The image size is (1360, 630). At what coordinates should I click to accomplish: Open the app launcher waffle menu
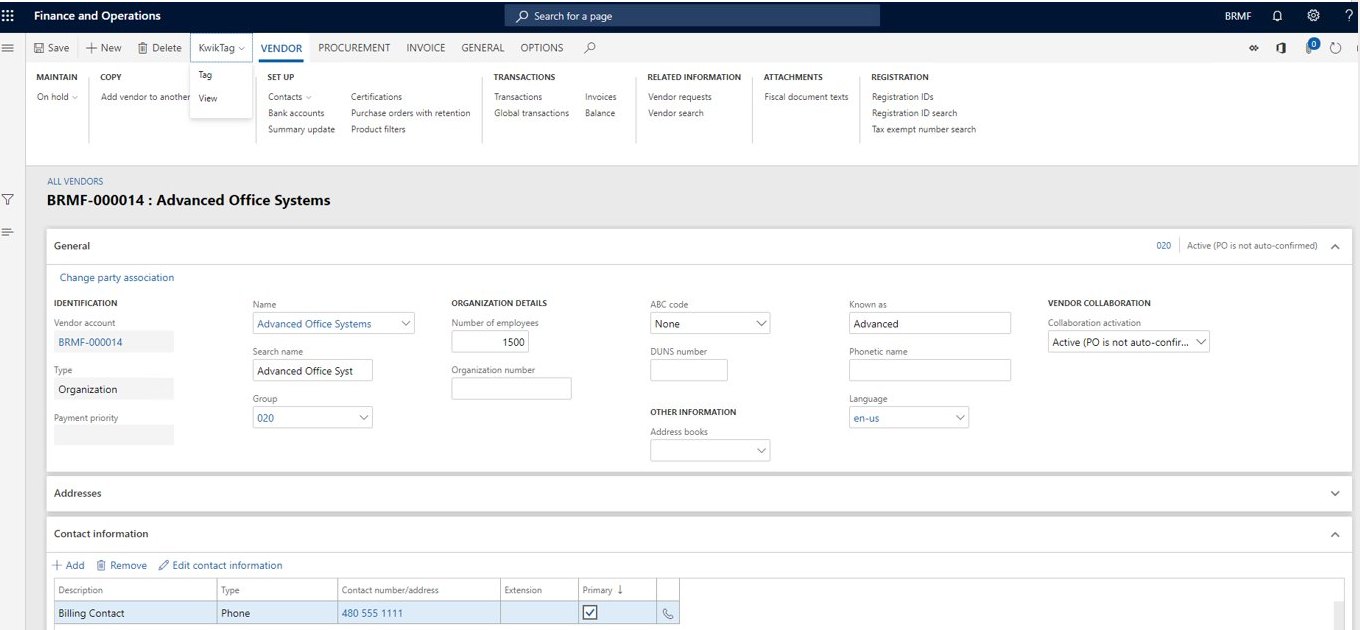8,16
